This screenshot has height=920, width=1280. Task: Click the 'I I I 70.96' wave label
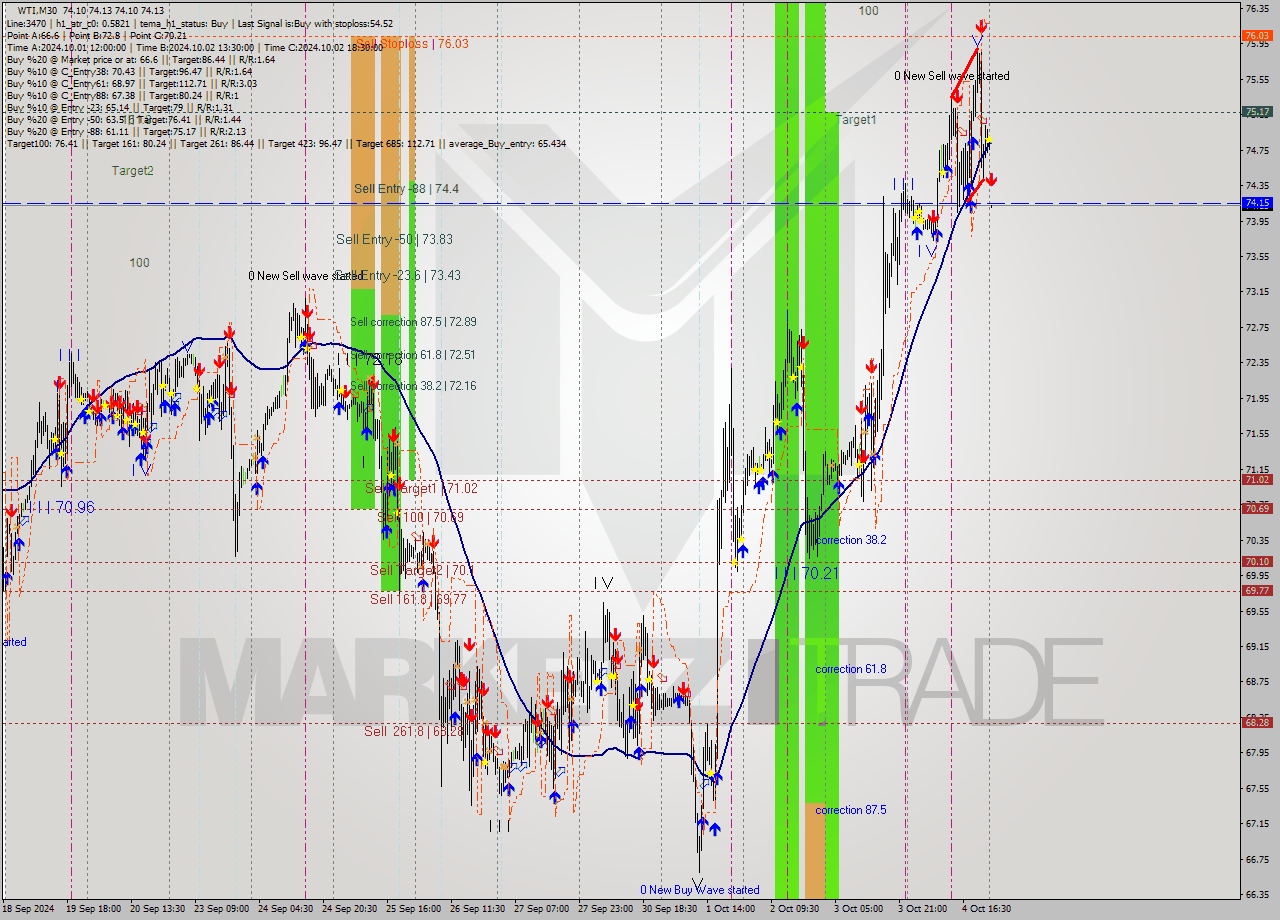click(x=60, y=507)
